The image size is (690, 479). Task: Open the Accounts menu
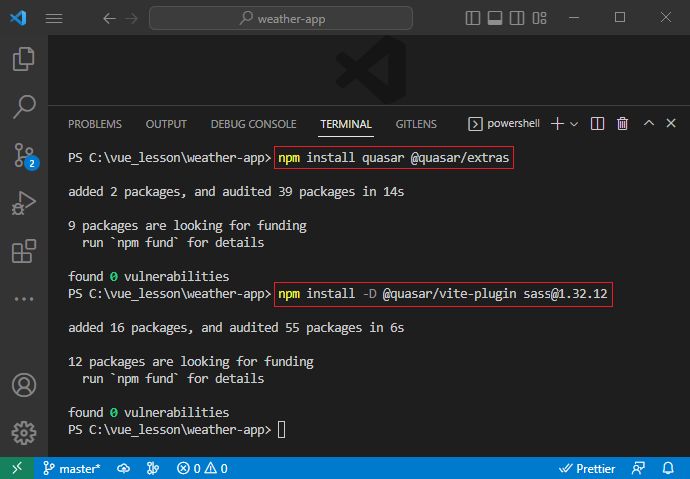point(24,385)
